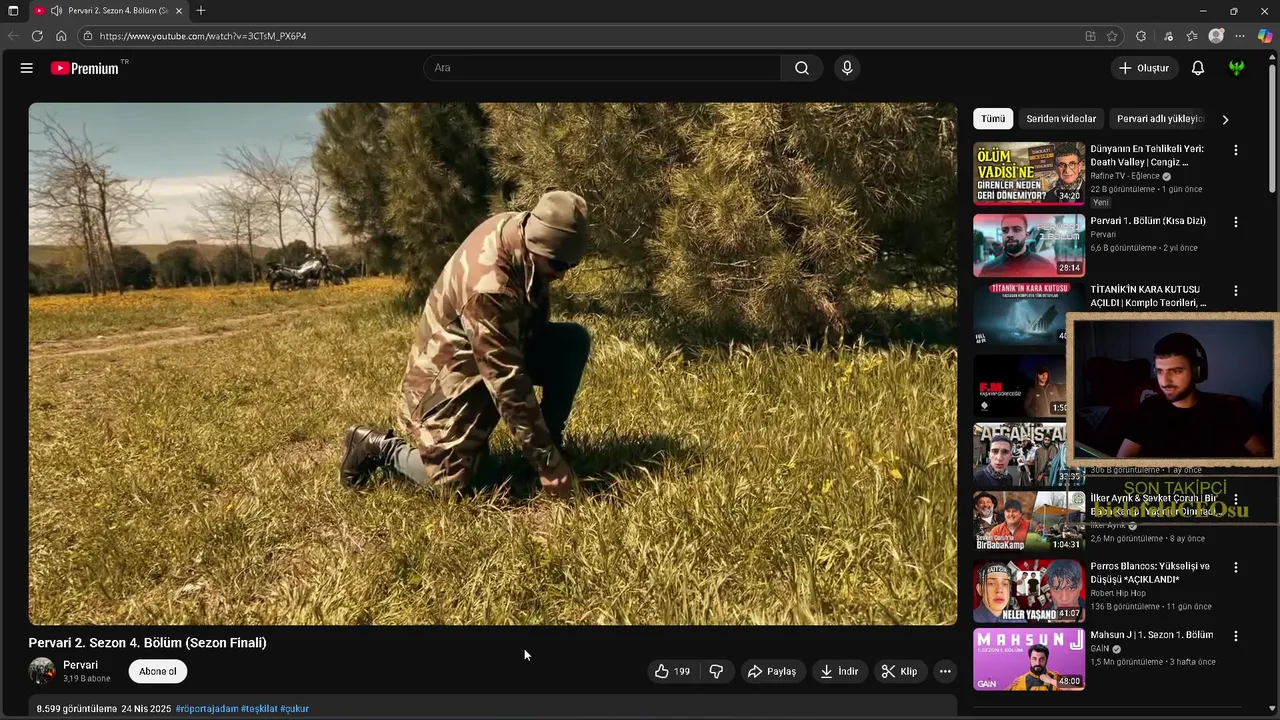View site information lock icon
The image size is (1280, 720).
coord(88,36)
